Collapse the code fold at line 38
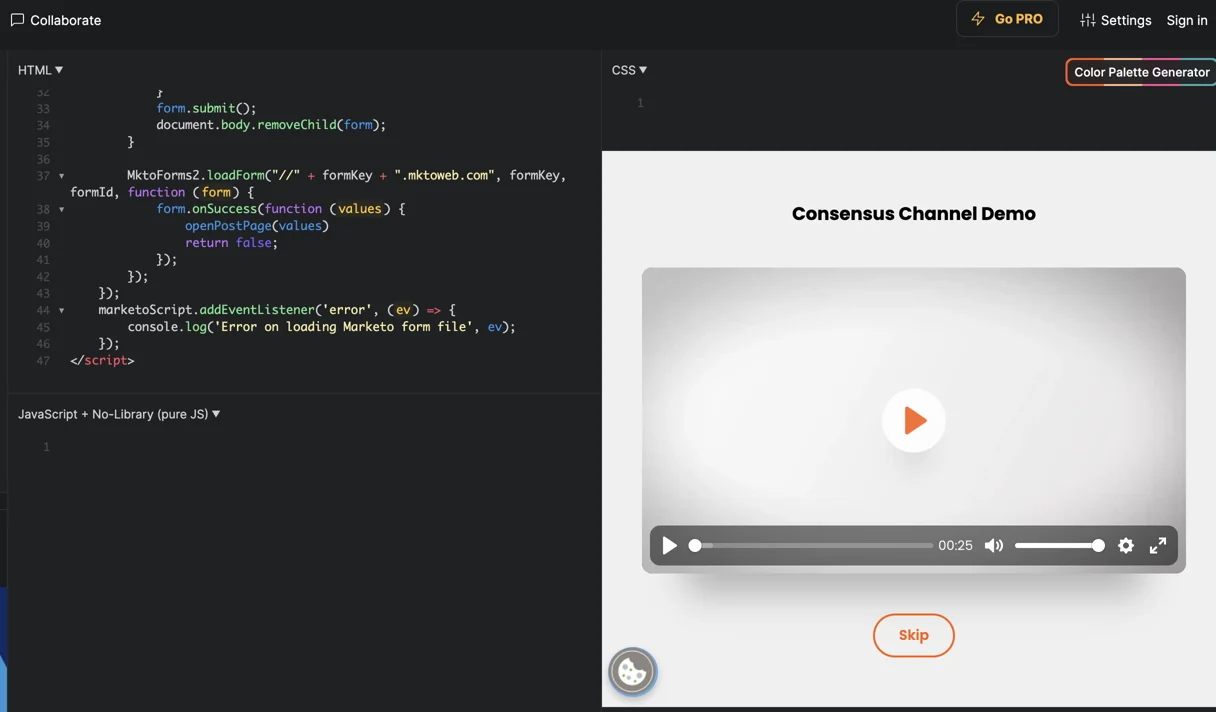Screen dimensions: 1216x712 point(61,210)
